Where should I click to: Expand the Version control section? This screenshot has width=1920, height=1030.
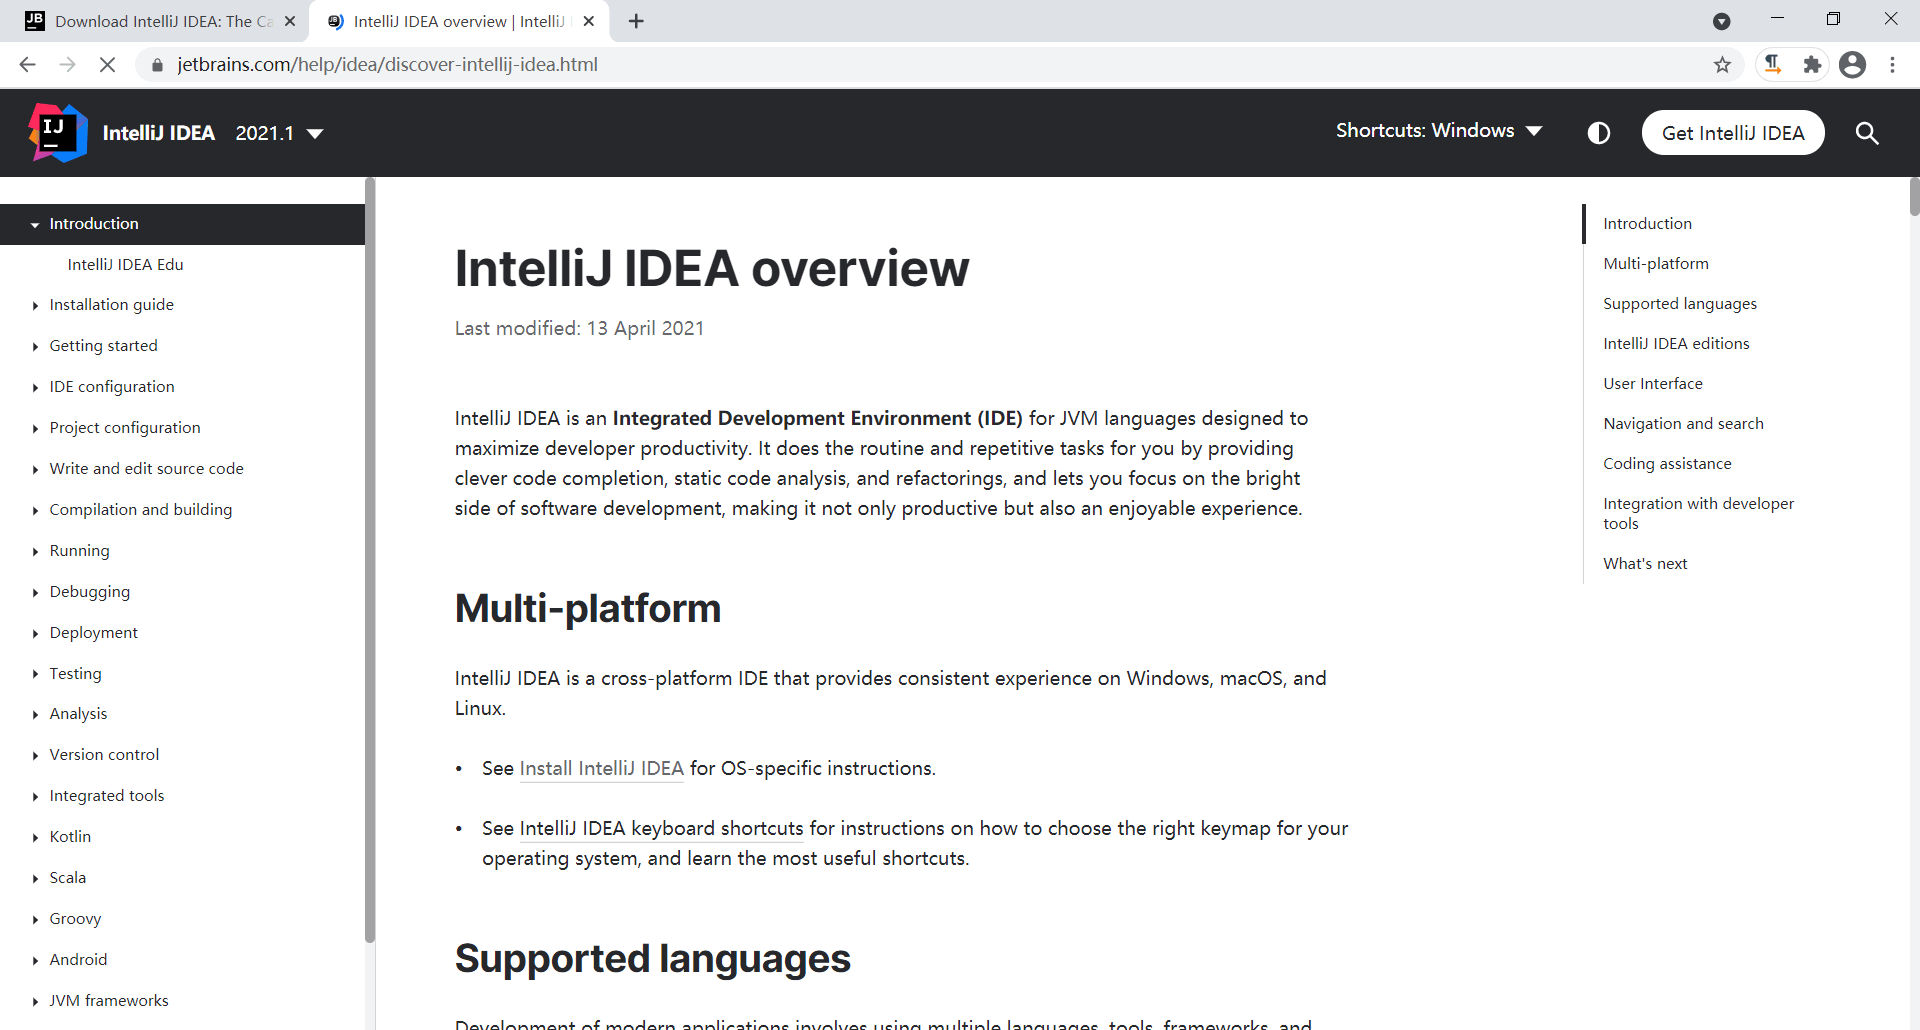click(x=36, y=756)
